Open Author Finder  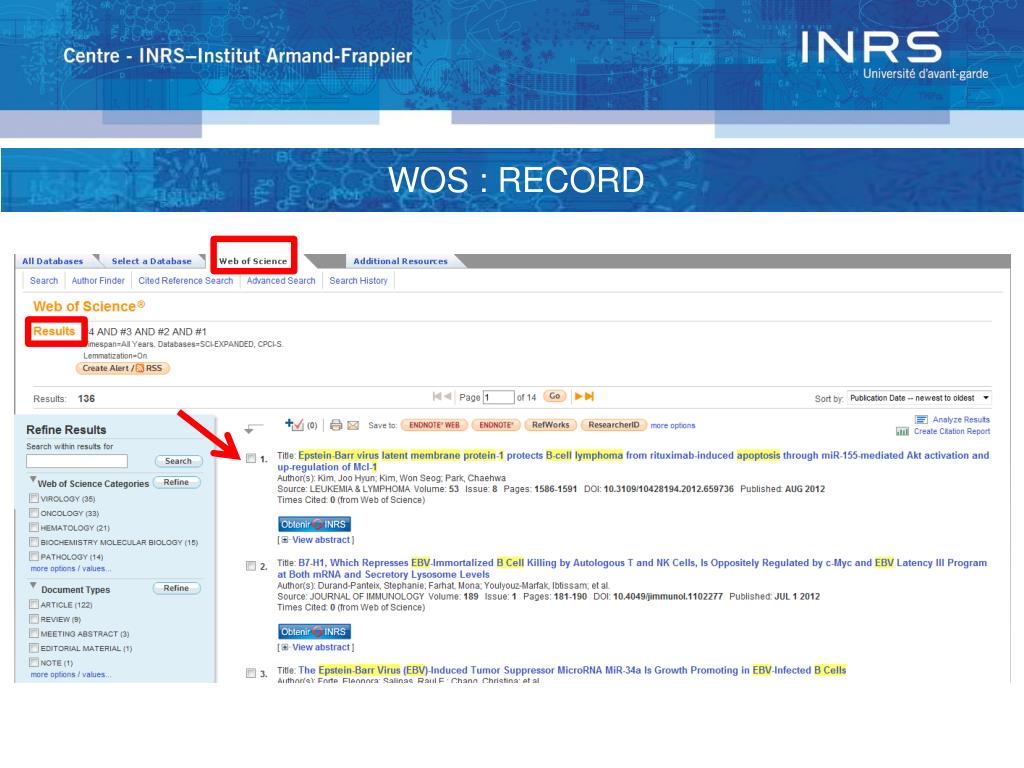tap(98, 281)
